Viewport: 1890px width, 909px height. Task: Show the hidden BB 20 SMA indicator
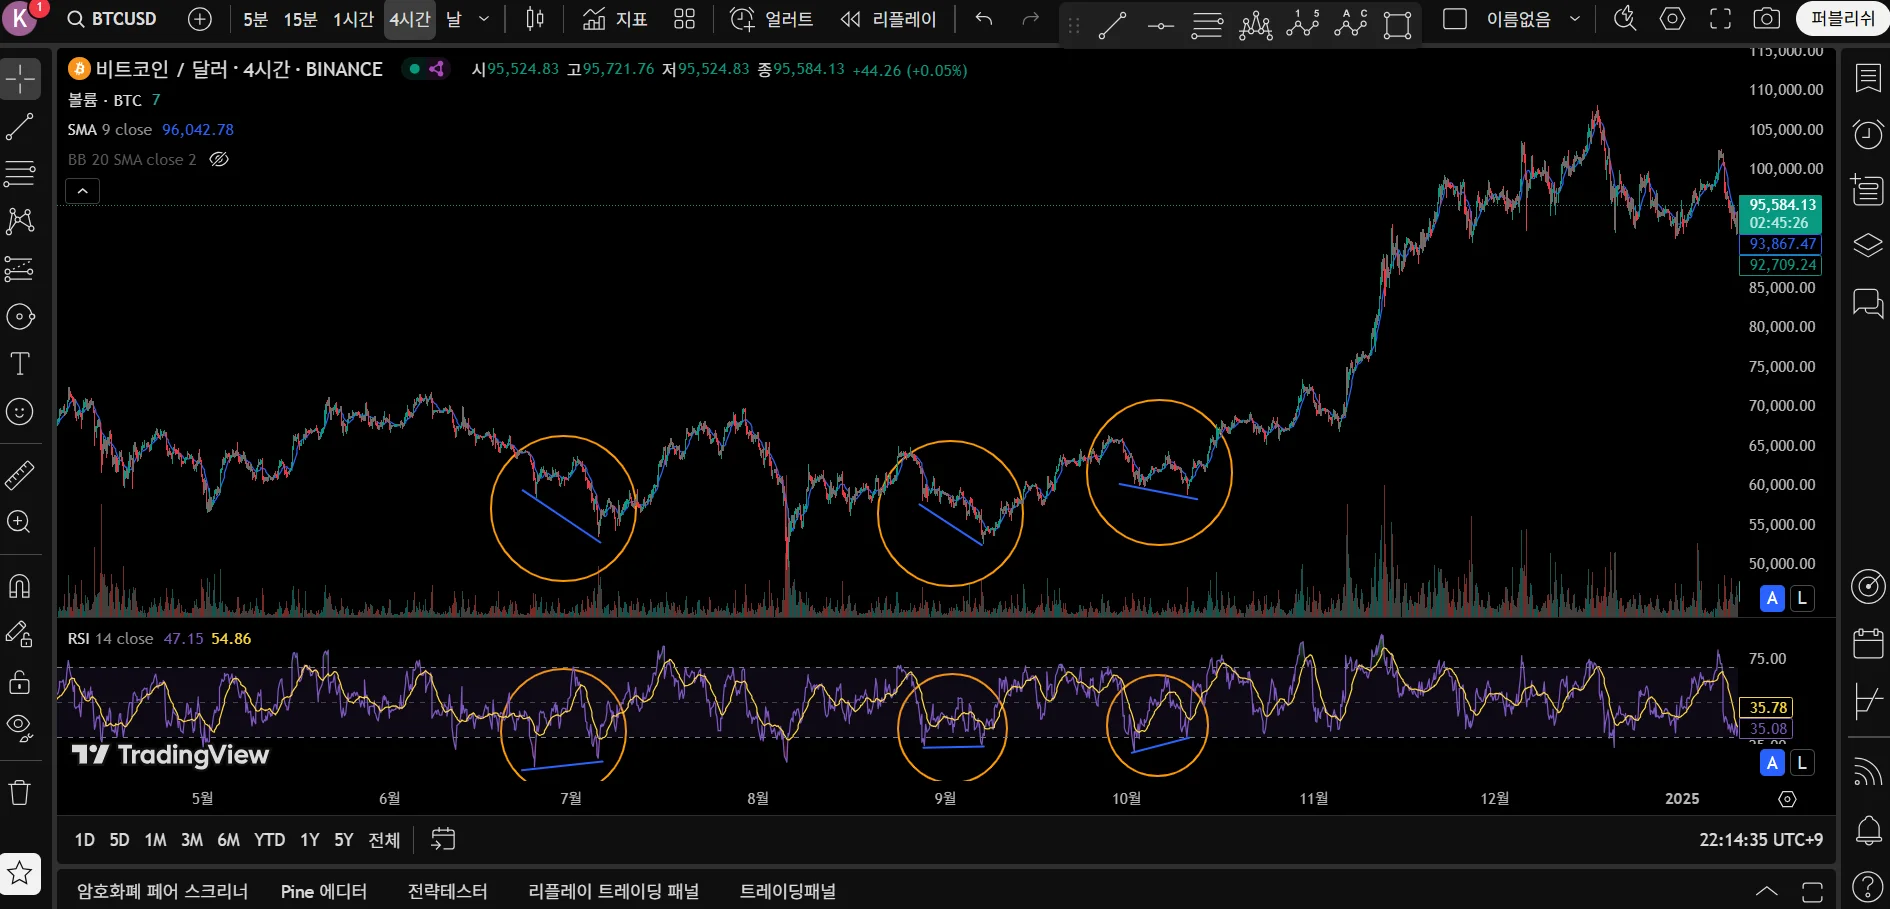pos(219,160)
